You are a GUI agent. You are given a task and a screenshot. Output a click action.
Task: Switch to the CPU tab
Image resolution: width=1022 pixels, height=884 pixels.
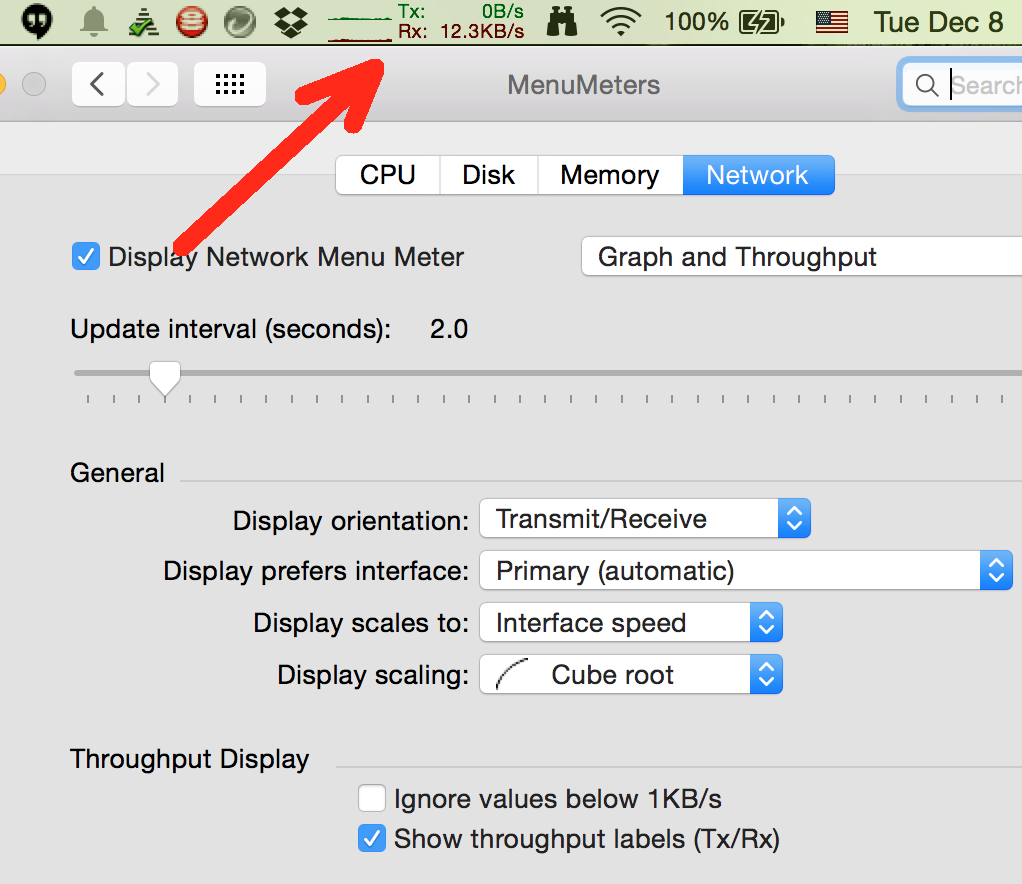[x=387, y=175]
